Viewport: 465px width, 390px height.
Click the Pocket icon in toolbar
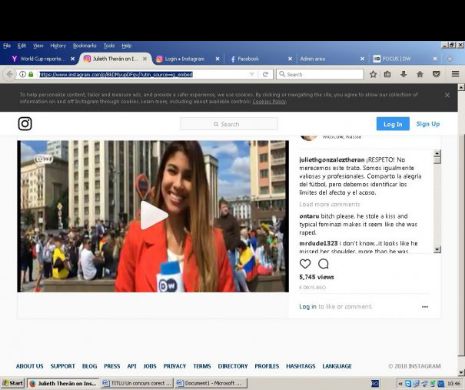click(x=436, y=74)
